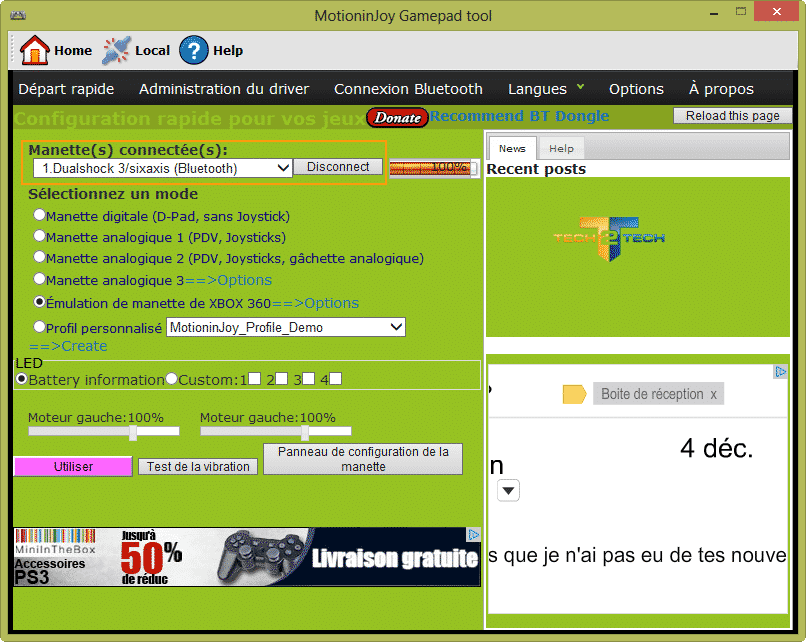Click the Local plug icon

(116, 50)
